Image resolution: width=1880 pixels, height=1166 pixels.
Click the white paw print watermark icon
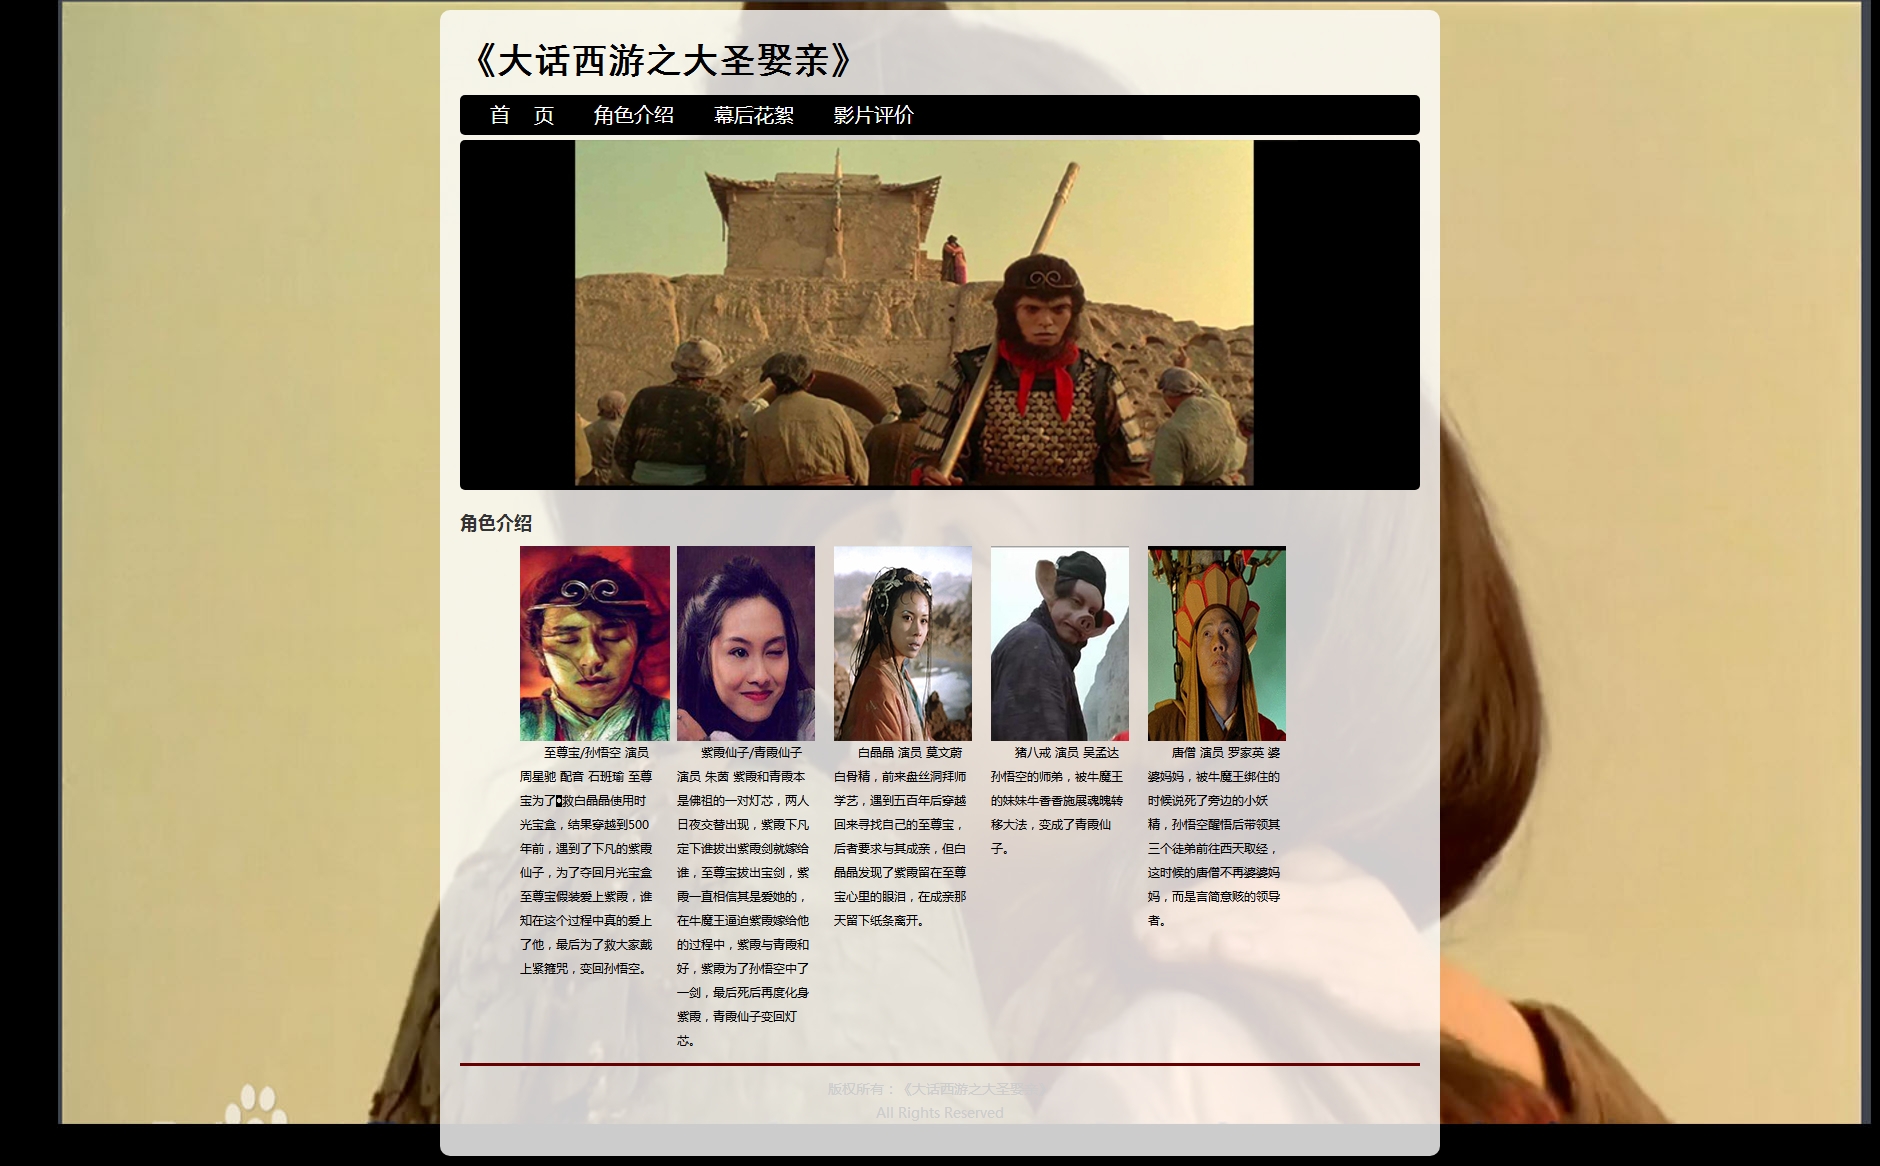[x=255, y=1105]
